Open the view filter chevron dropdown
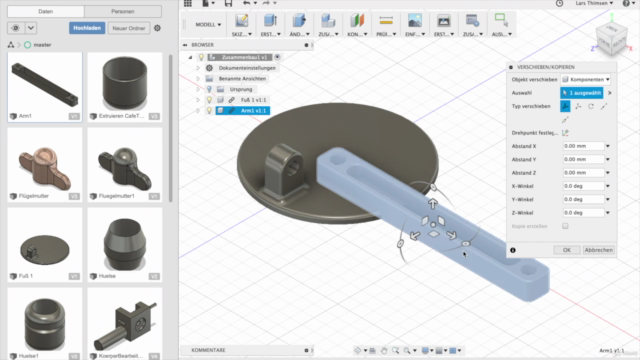The height and width of the screenshot is (360, 640). [x=31, y=28]
